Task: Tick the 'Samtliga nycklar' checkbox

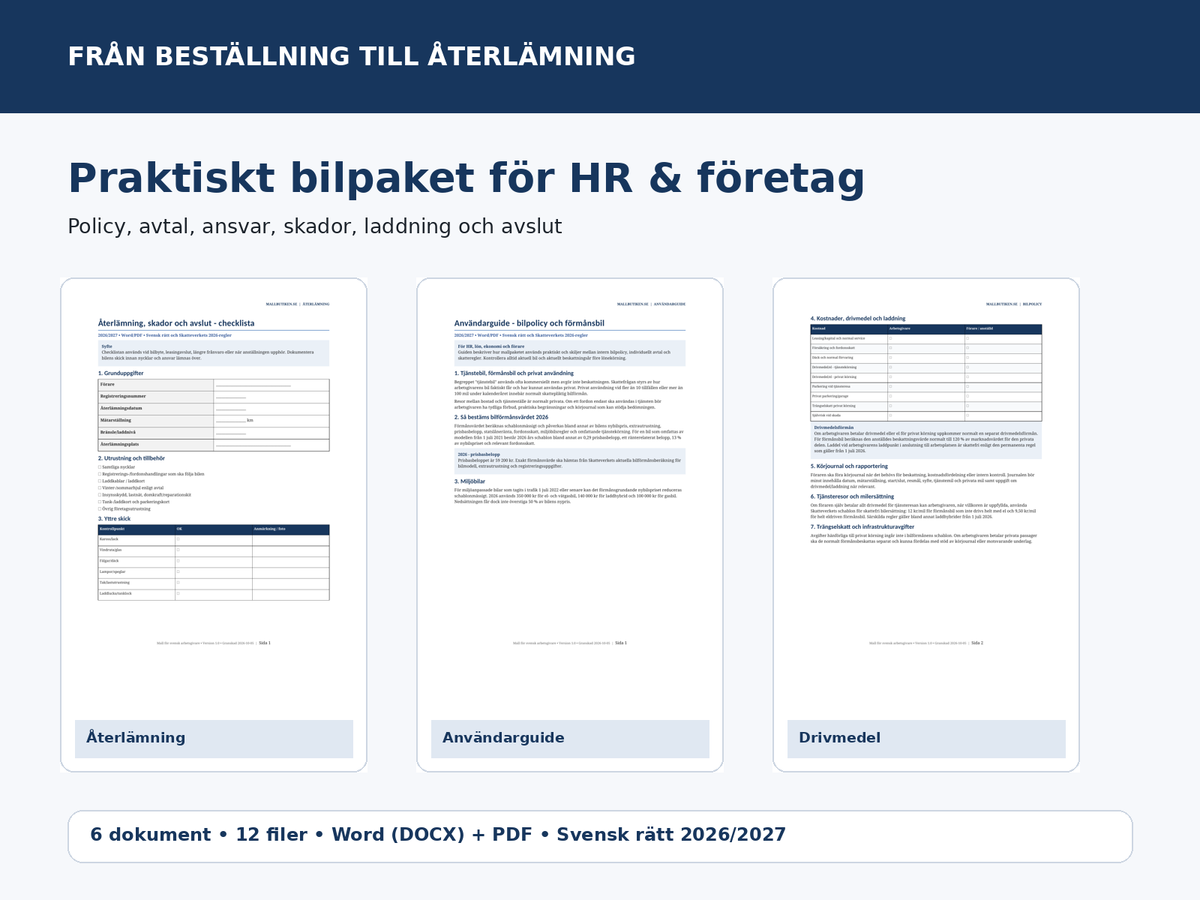Action: pos(99,467)
